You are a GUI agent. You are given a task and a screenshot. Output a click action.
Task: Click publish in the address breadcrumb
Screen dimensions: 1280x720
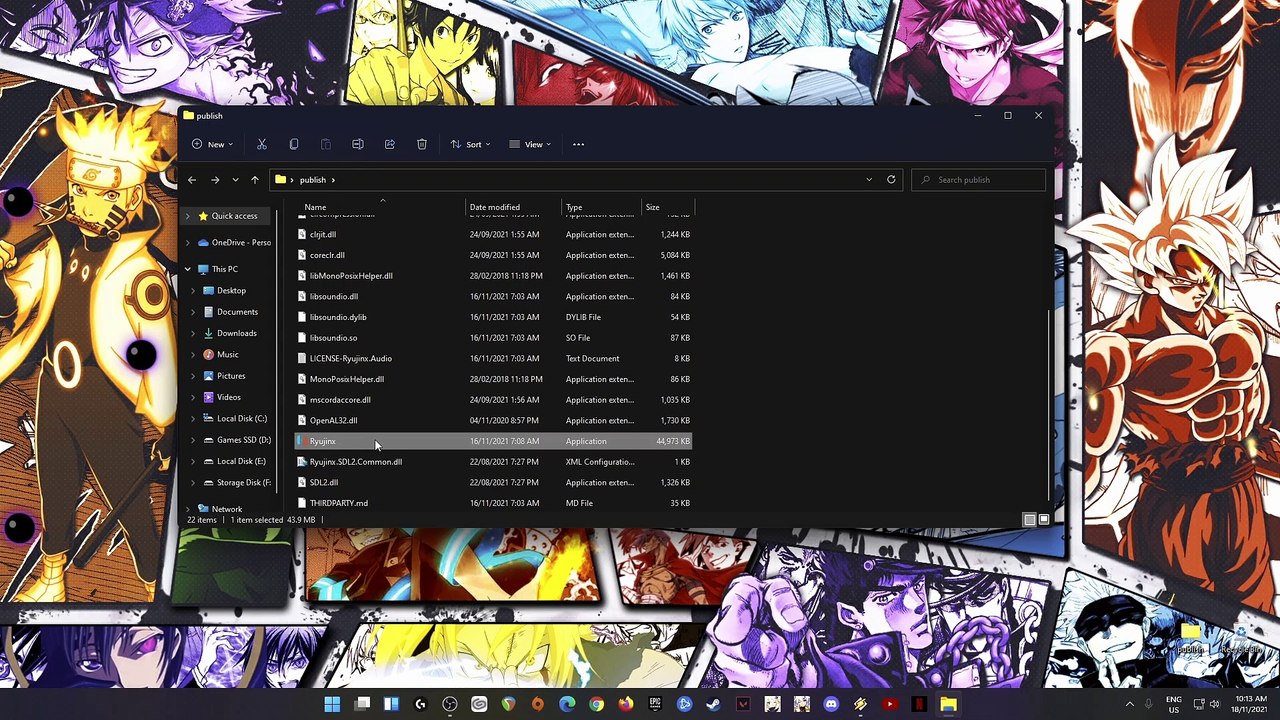pyautogui.click(x=313, y=180)
